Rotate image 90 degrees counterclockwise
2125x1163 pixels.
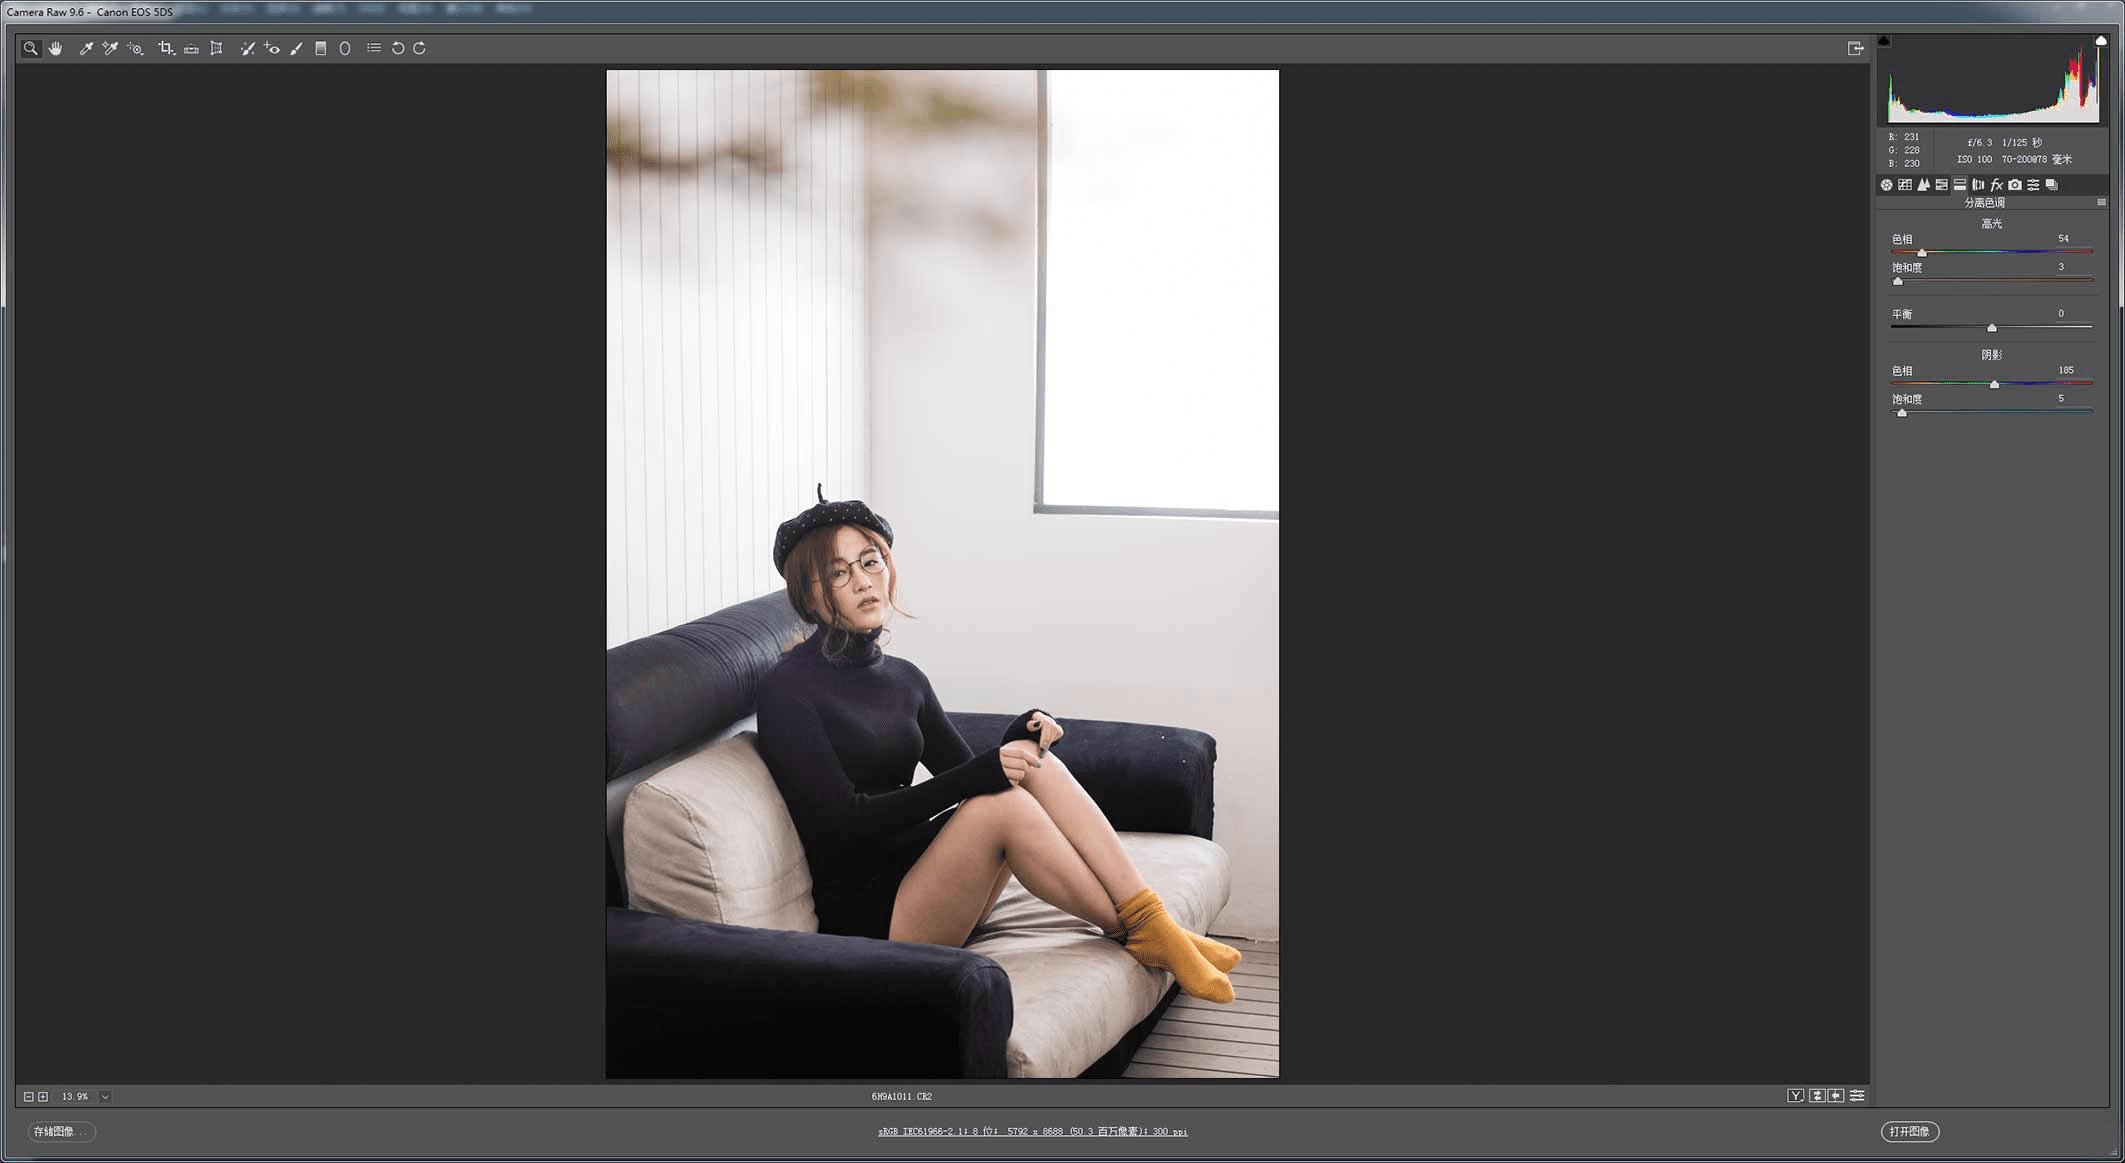(x=398, y=48)
